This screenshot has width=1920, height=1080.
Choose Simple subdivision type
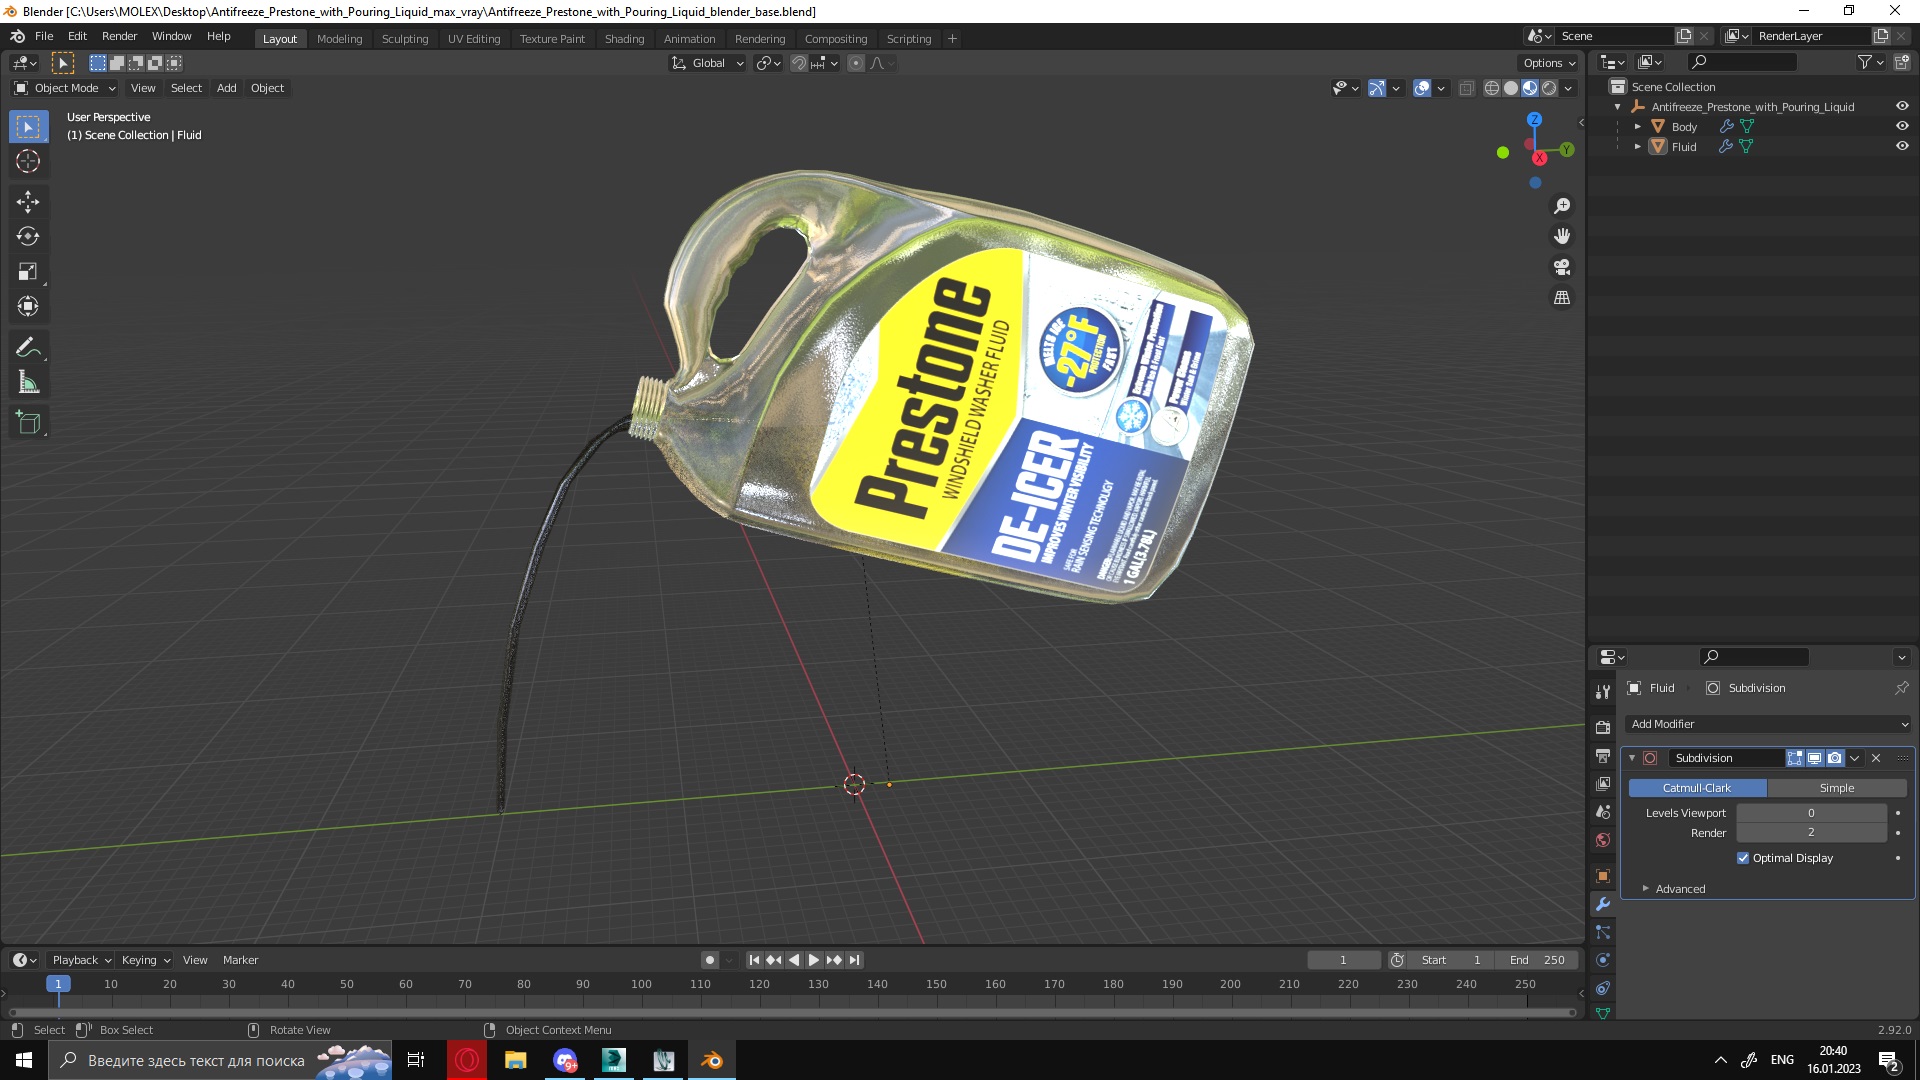coord(1837,788)
